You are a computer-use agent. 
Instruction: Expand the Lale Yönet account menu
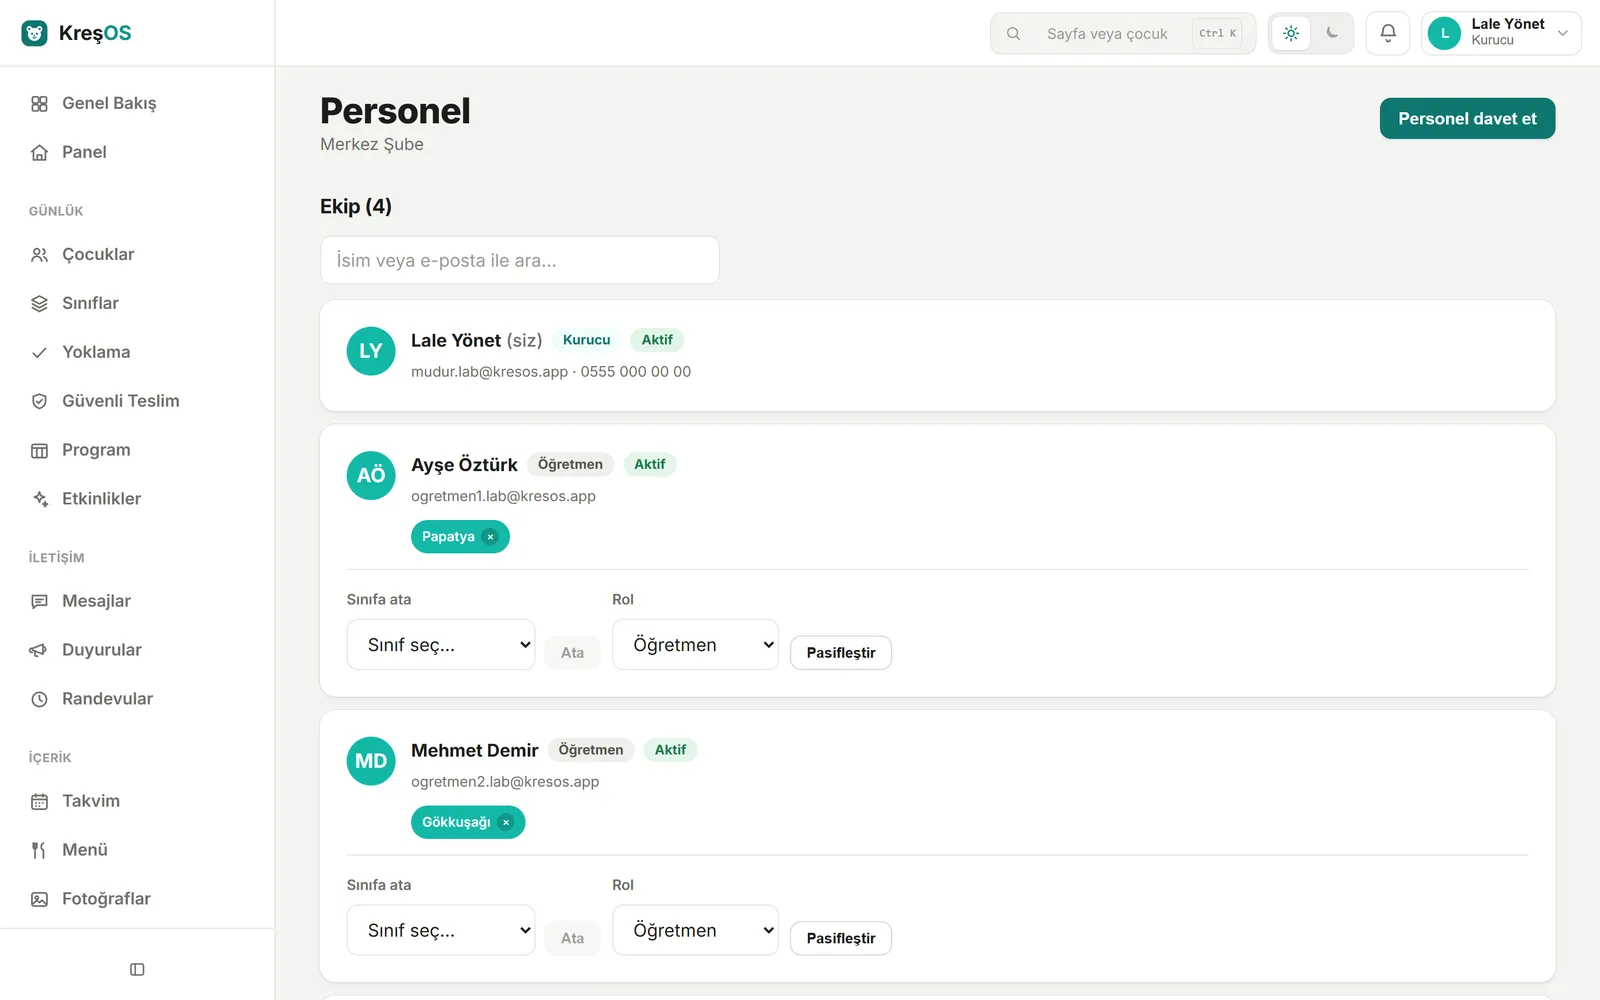pos(1501,33)
